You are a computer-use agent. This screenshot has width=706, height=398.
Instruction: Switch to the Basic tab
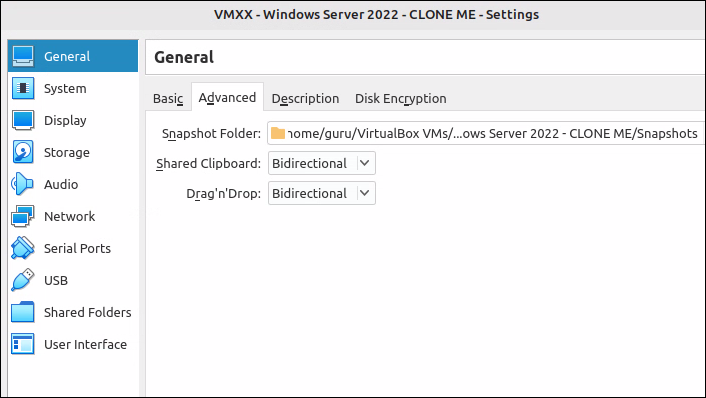pyautogui.click(x=168, y=98)
